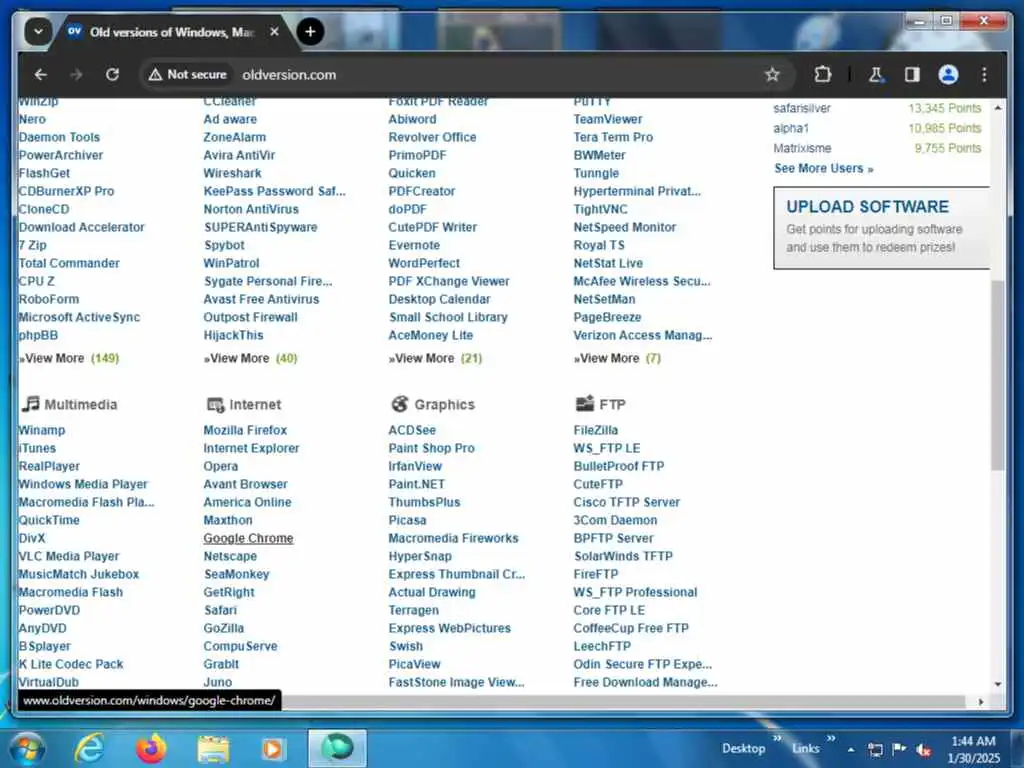
Task: Launch Internet Explorer from the taskbar
Action: click(x=89, y=748)
